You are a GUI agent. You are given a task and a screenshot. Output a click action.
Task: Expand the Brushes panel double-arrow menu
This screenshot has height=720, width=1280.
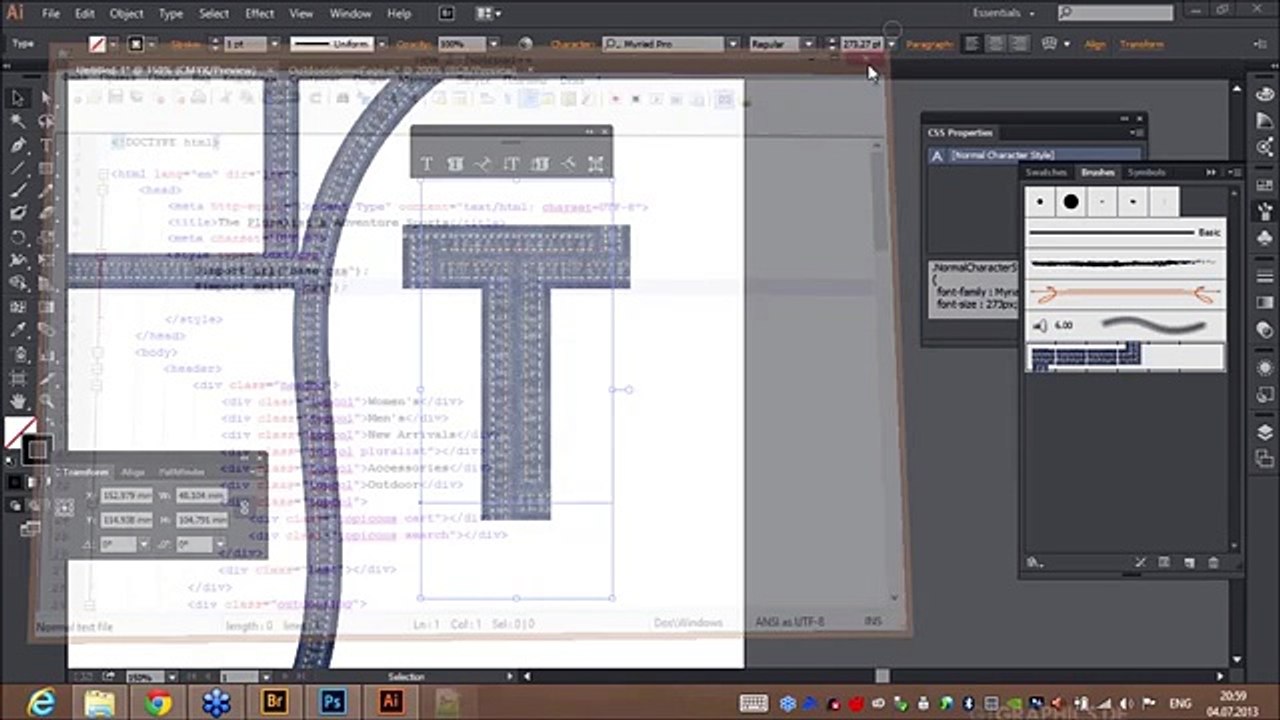[1210, 172]
